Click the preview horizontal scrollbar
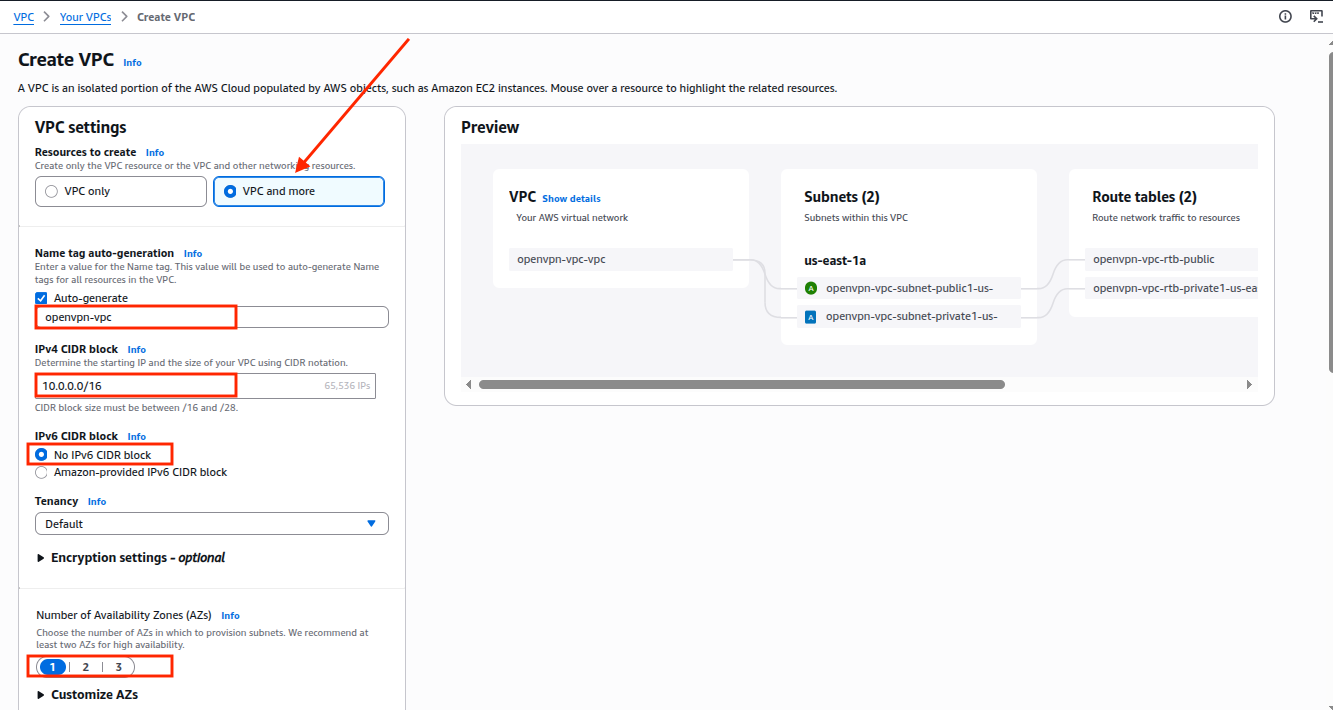 (741, 384)
